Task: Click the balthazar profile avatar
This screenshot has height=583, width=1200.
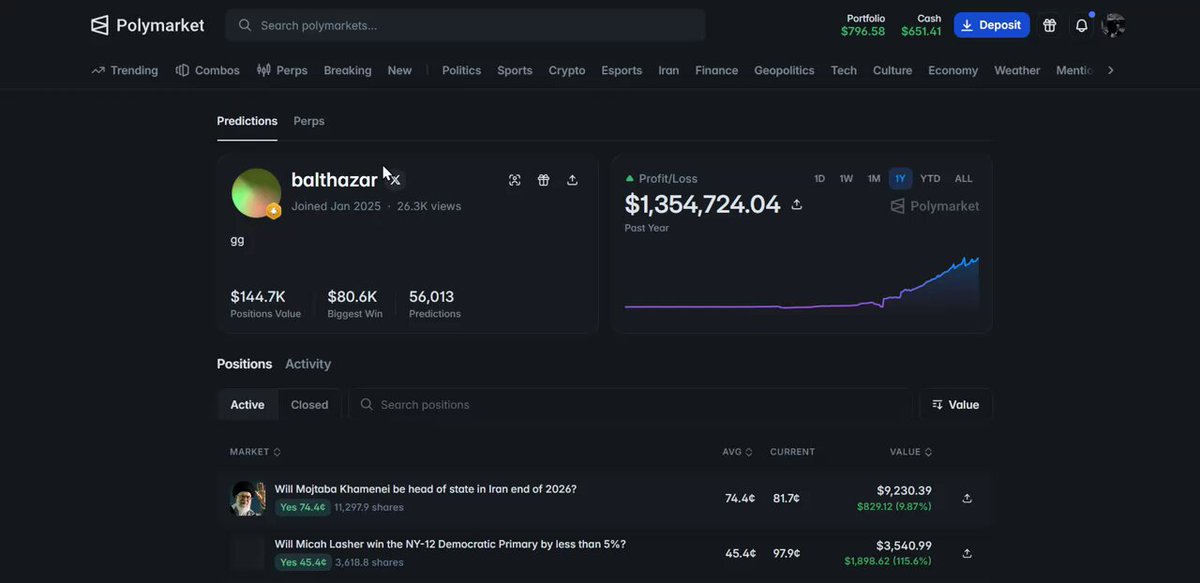Action: pyautogui.click(x=256, y=193)
